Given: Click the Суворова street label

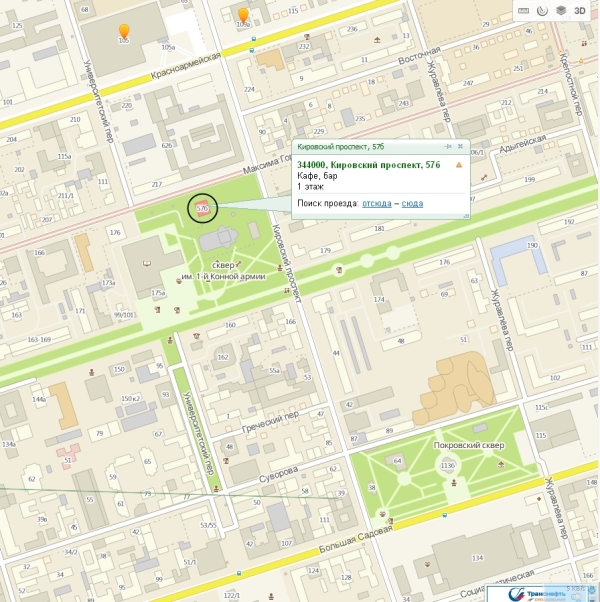Looking at the screenshot, I should coord(278,475).
